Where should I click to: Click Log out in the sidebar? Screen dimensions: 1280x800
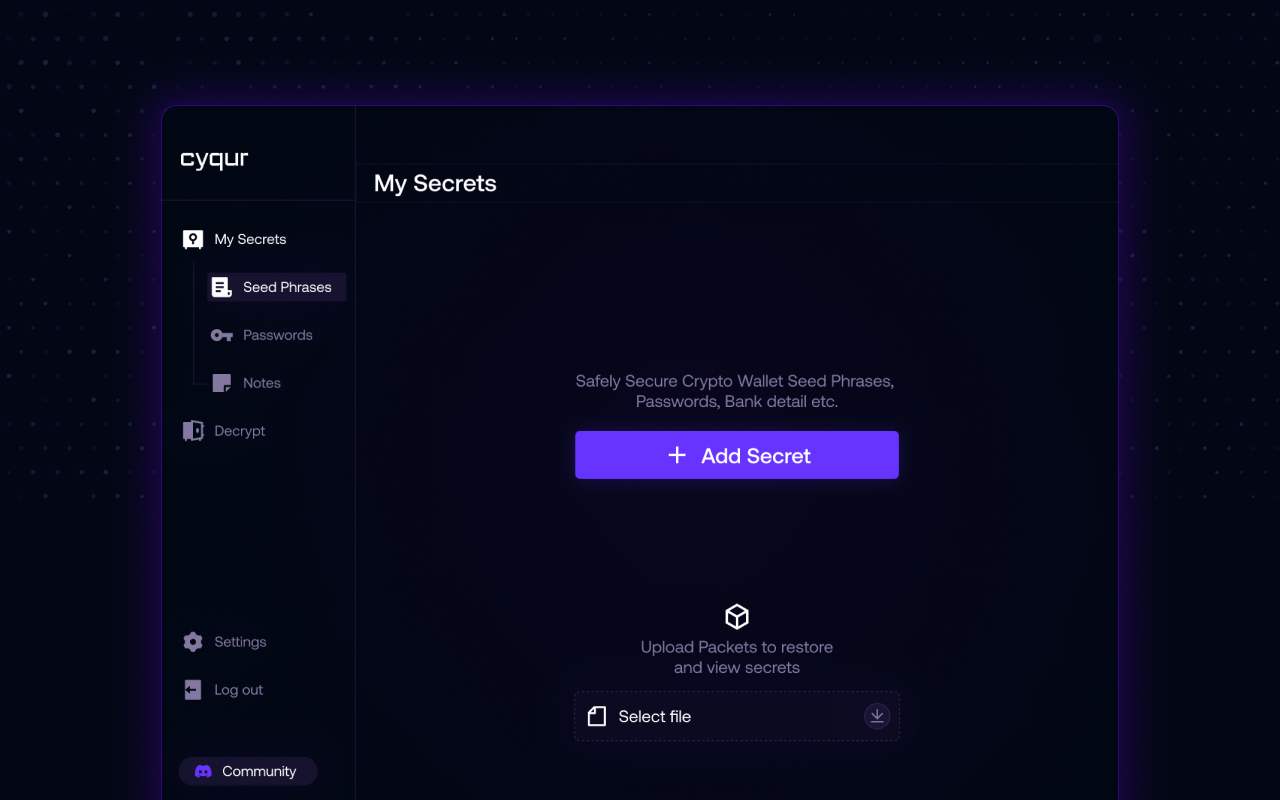[237, 689]
